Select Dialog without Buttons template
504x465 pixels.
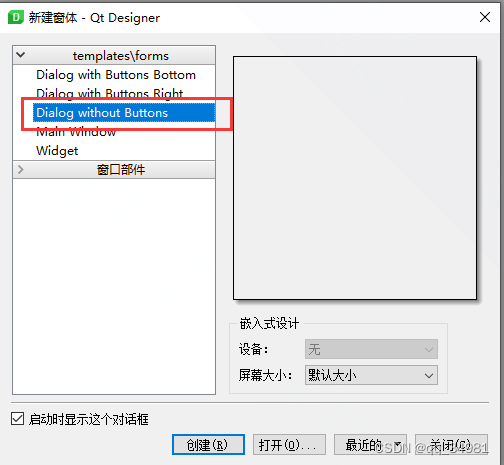pyautogui.click(x=124, y=113)
